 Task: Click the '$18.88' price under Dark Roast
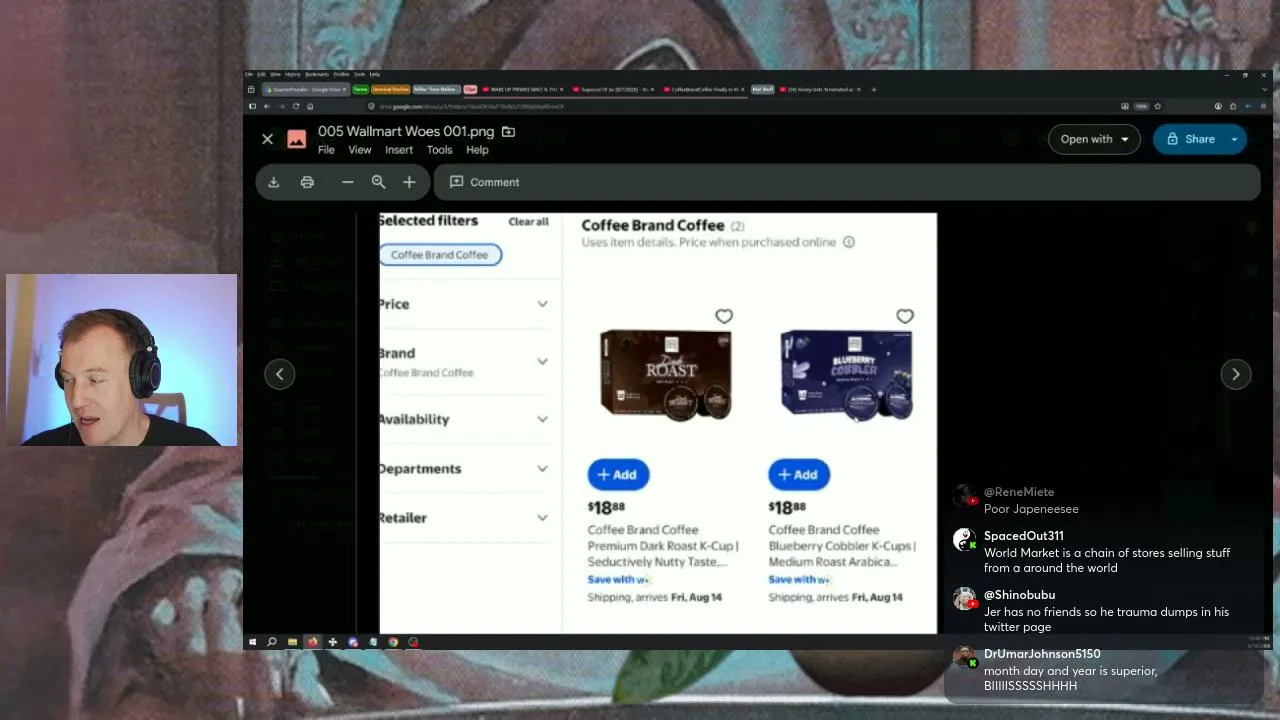click(x=606, y=507)
